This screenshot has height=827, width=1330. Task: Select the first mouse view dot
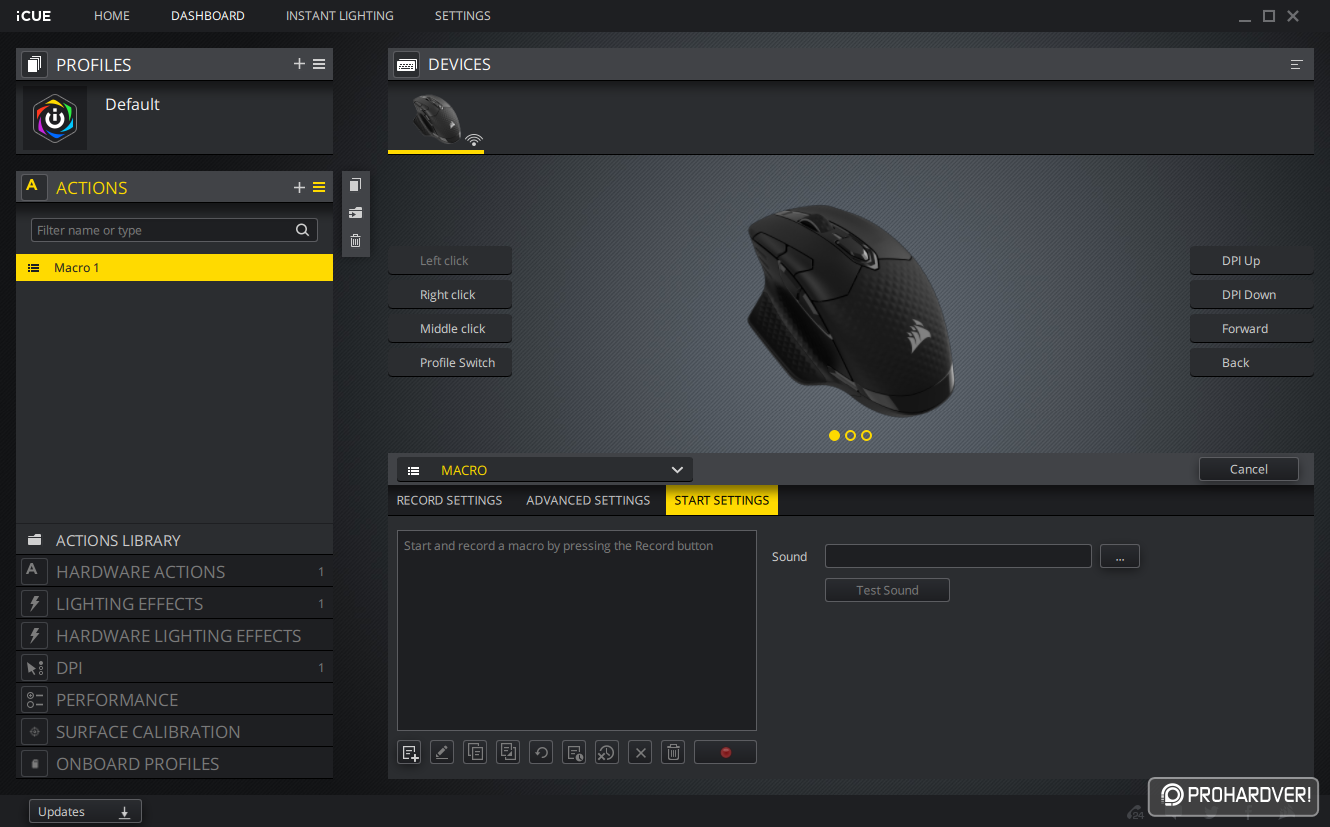pos(835,435)
